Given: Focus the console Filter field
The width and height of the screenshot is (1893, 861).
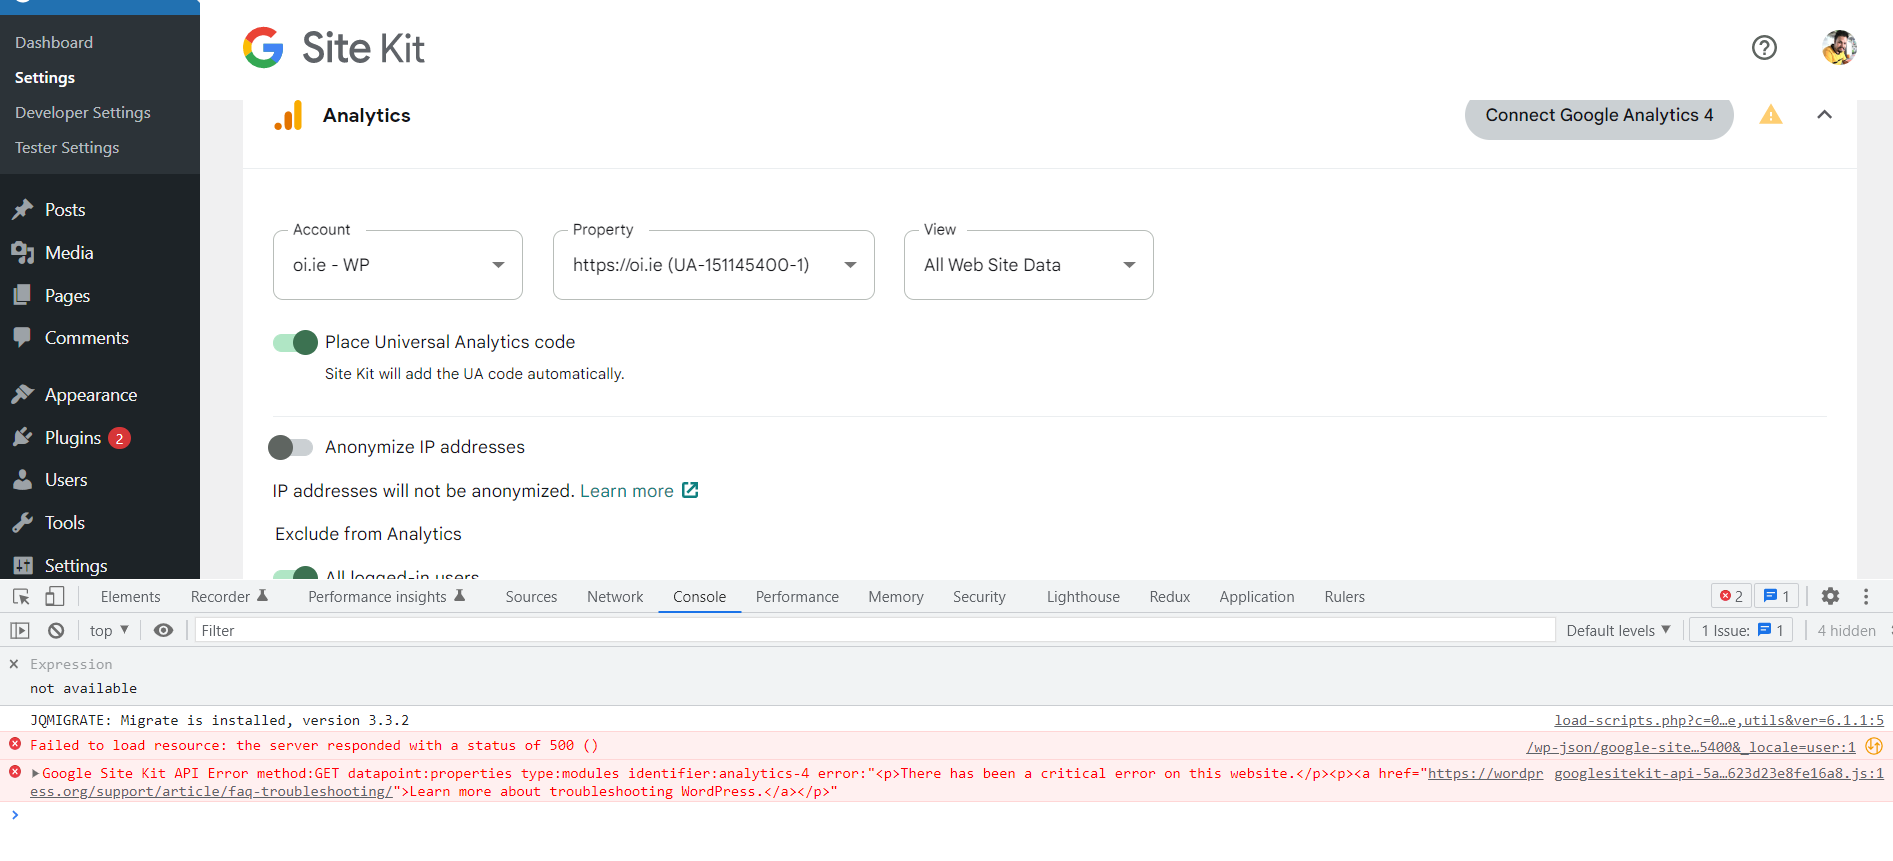Looking at the screenshot, I should pyautogui.click(x=875, y=630).
